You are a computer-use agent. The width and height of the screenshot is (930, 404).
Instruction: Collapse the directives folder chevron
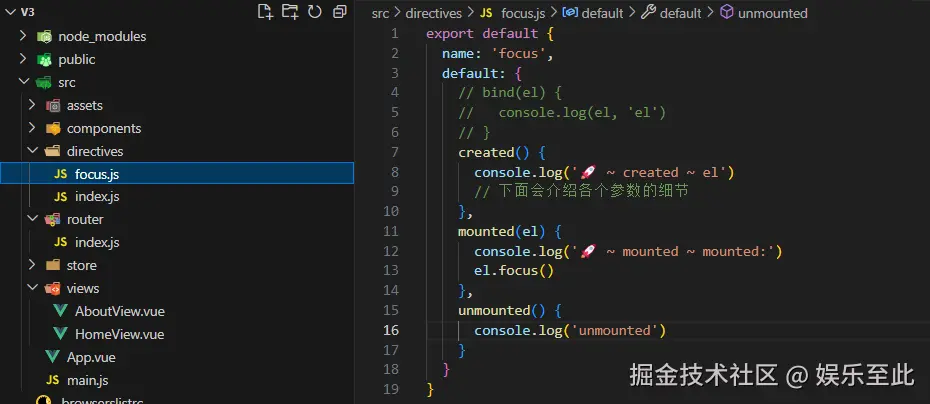[x=32, y=151]
